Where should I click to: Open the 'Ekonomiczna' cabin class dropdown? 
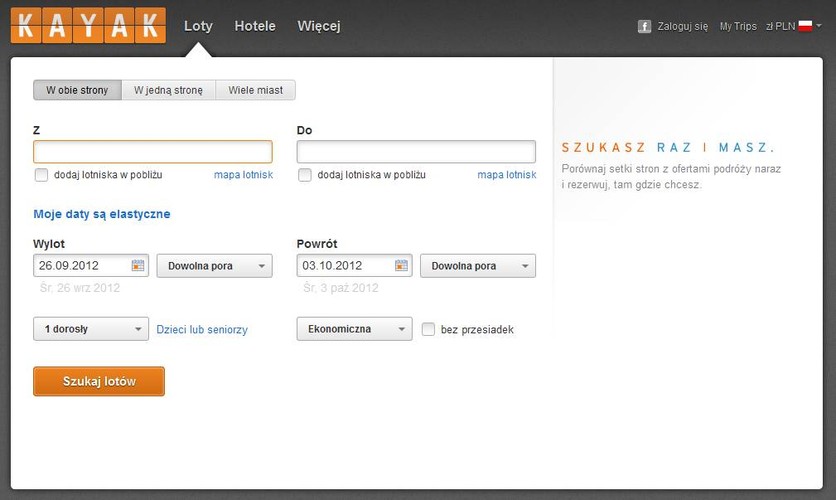coord(354,329)
